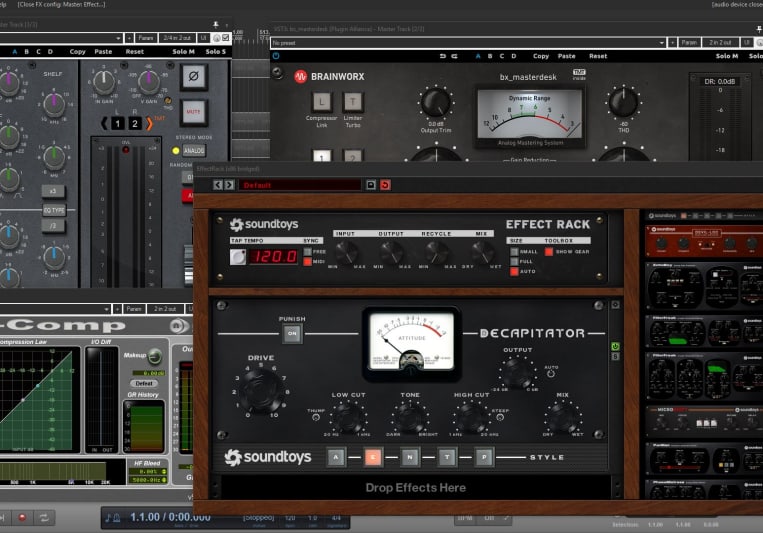Image resolution: width=763 pixels, height=533 pixels.
Task: Click the /3 button in EQ section
Action: tap(53, 226)
